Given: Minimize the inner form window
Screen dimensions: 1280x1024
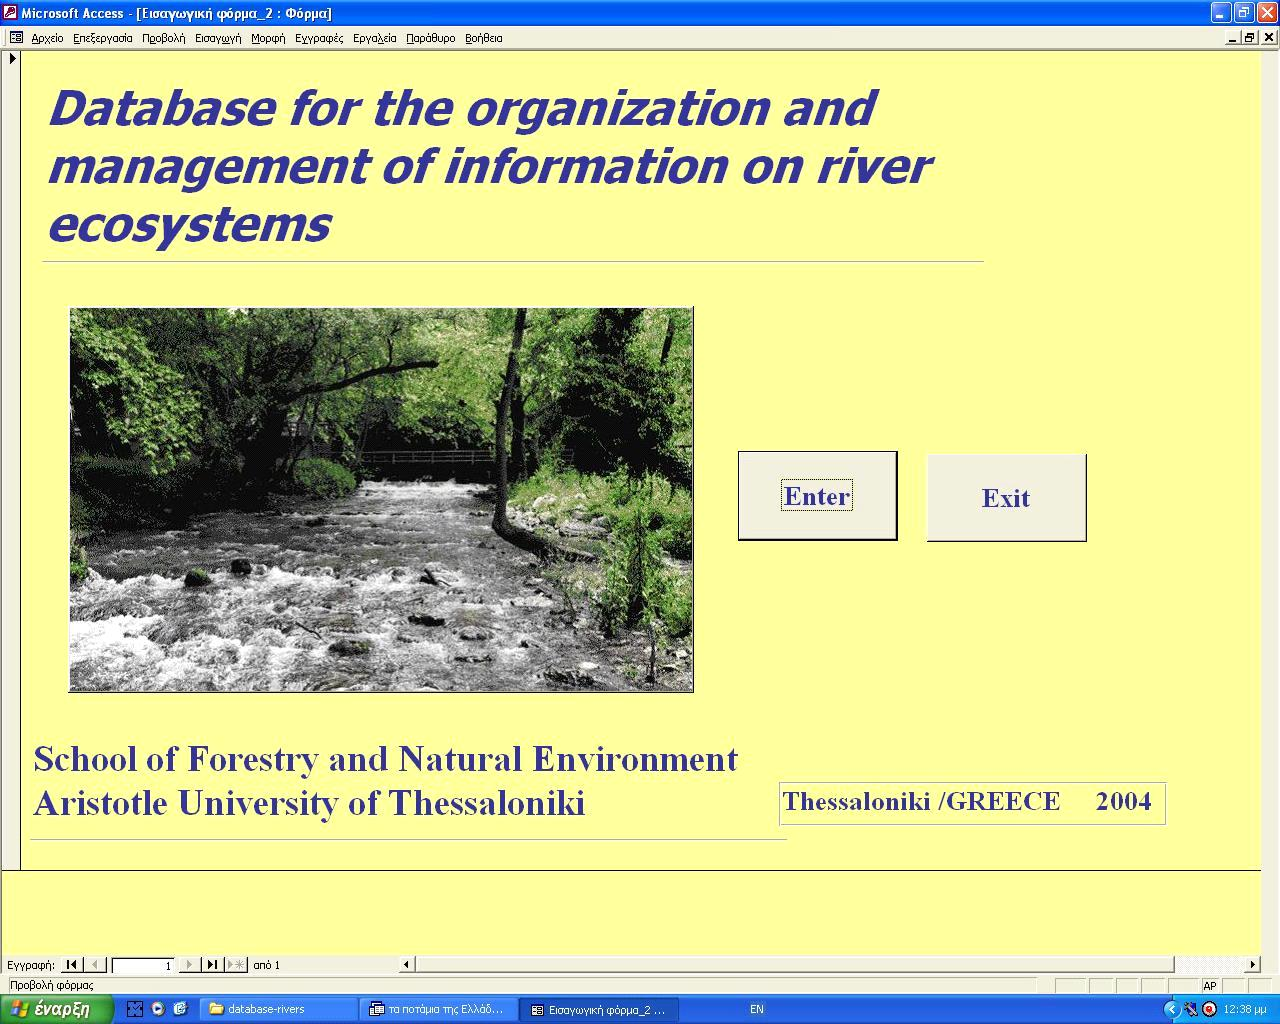Looking at the screenshot, I should (1233, 38).
